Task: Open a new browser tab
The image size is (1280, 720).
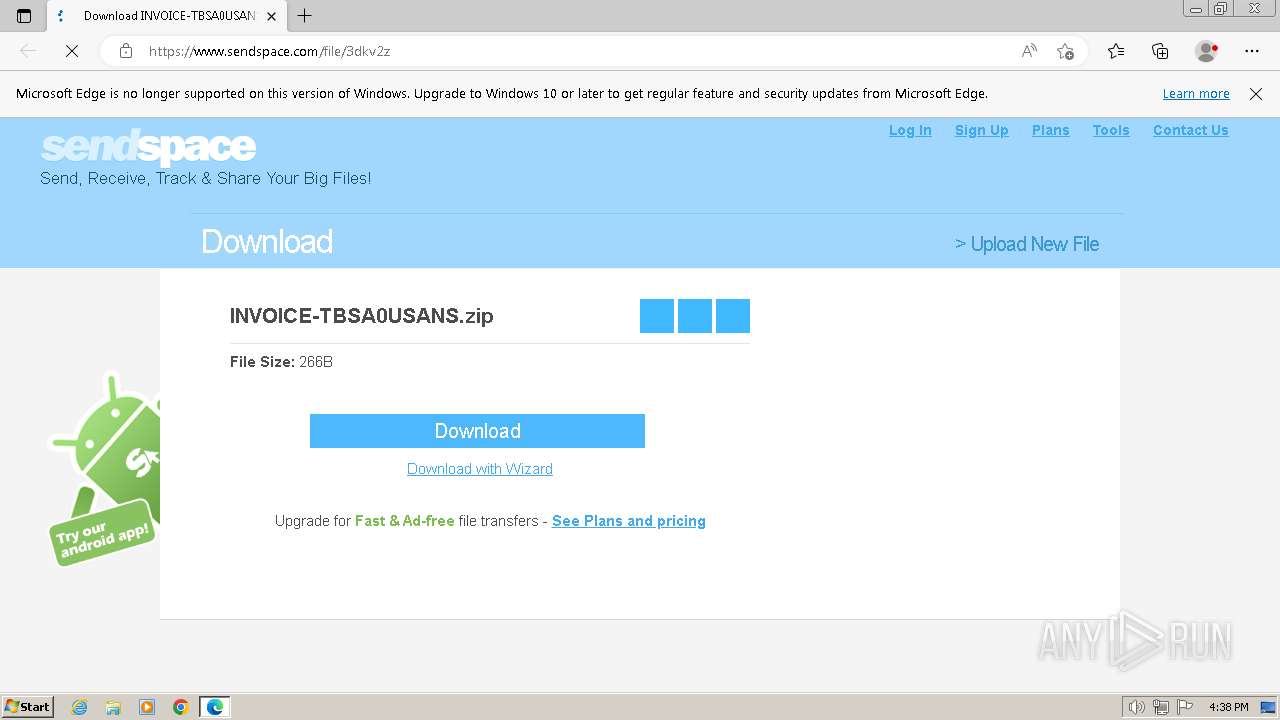Action: click(305, 16)
